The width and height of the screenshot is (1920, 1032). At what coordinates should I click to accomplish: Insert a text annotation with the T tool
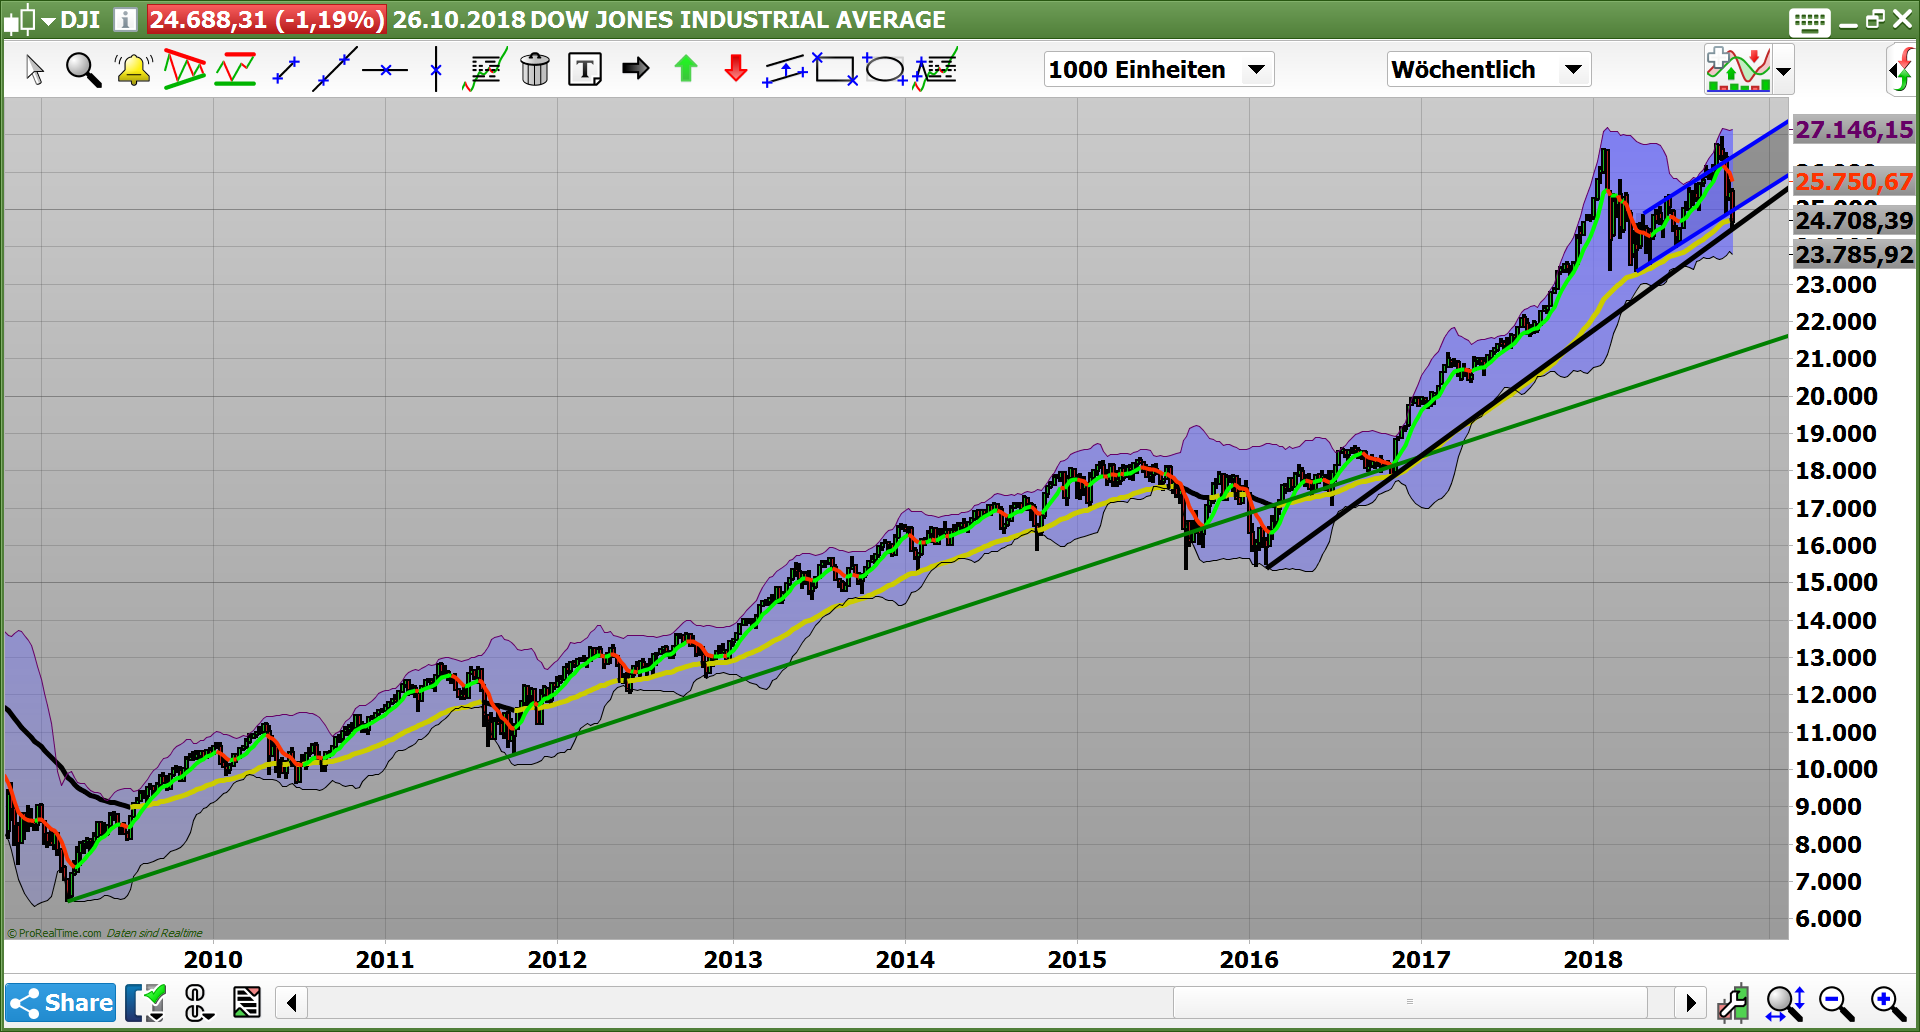(585, 70)
